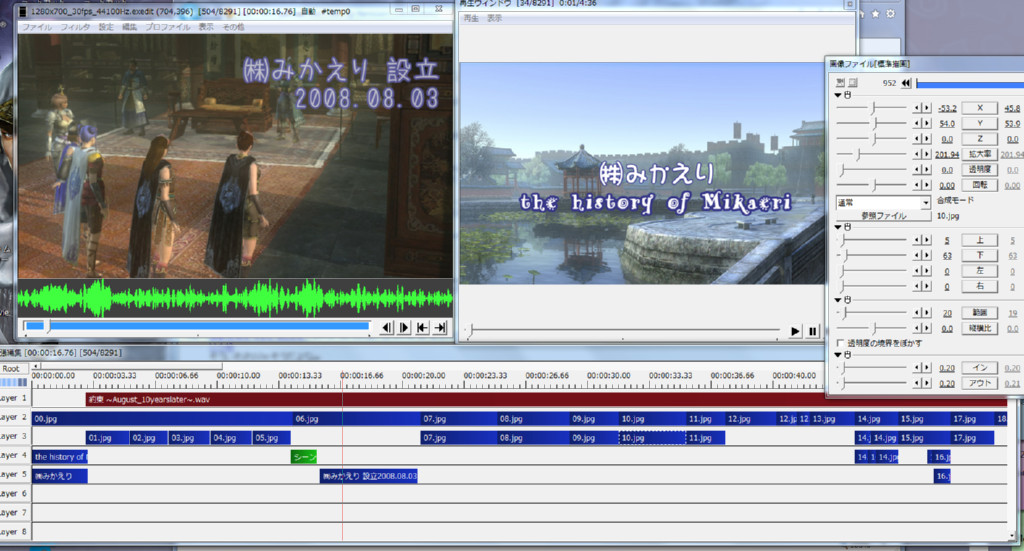
Task: Click the main window frame seek bar
Action: (197, 326)
